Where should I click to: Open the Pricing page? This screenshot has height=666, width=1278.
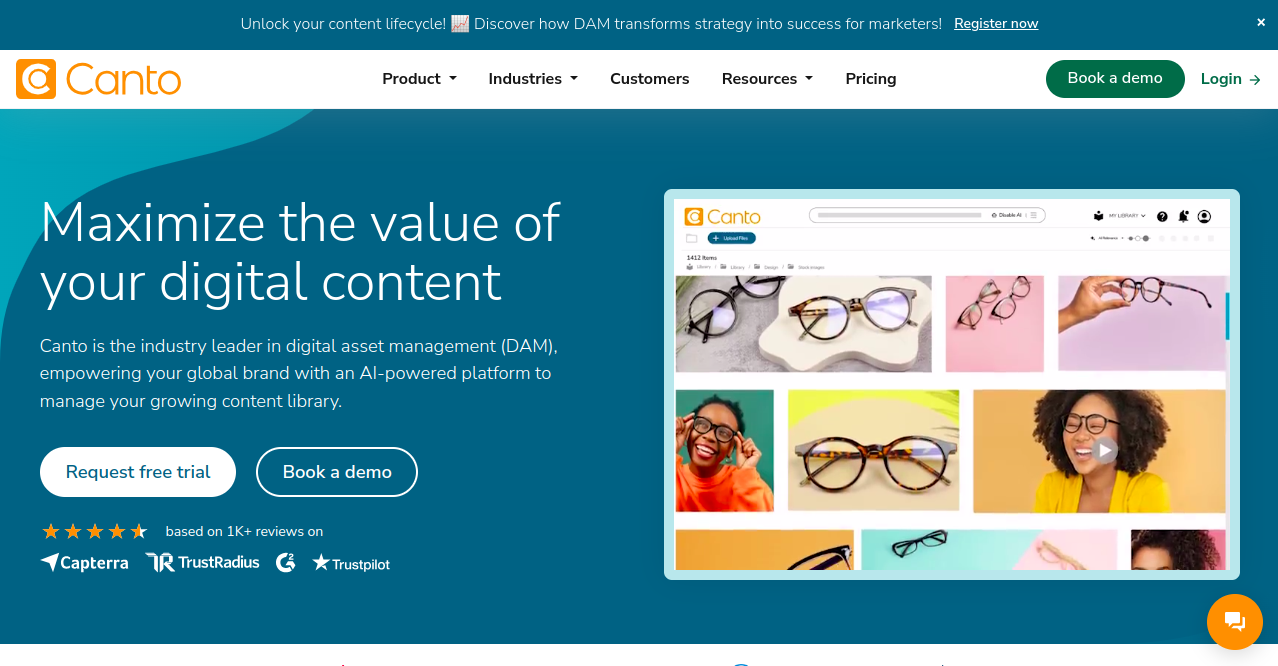click(871, 79)
